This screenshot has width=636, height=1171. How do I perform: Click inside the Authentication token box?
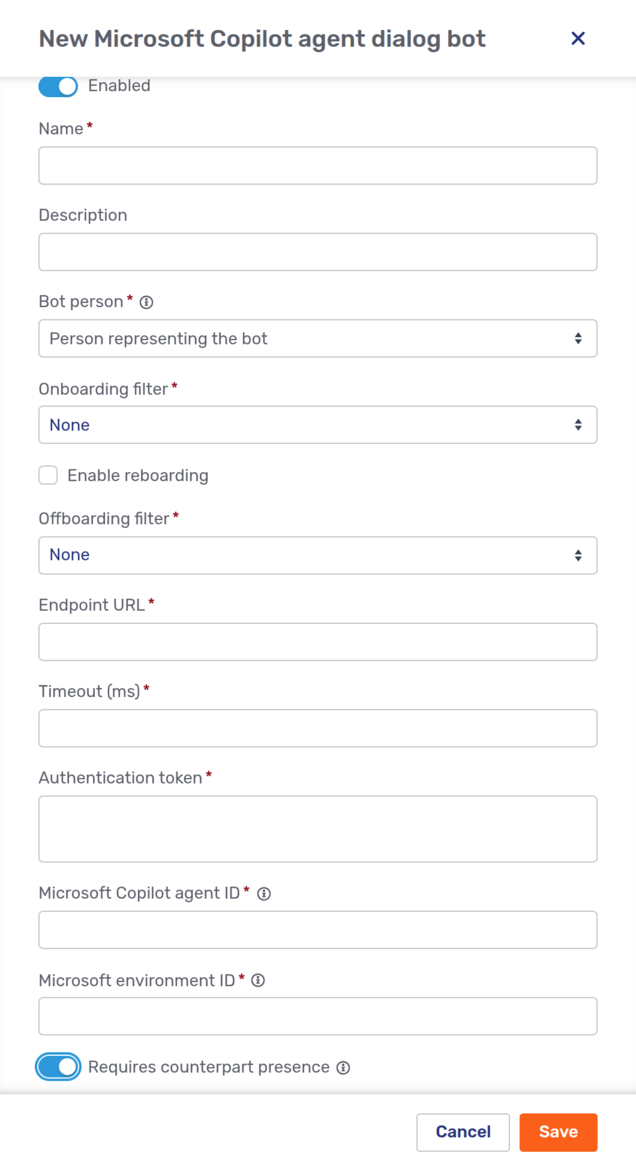point(317,828)
